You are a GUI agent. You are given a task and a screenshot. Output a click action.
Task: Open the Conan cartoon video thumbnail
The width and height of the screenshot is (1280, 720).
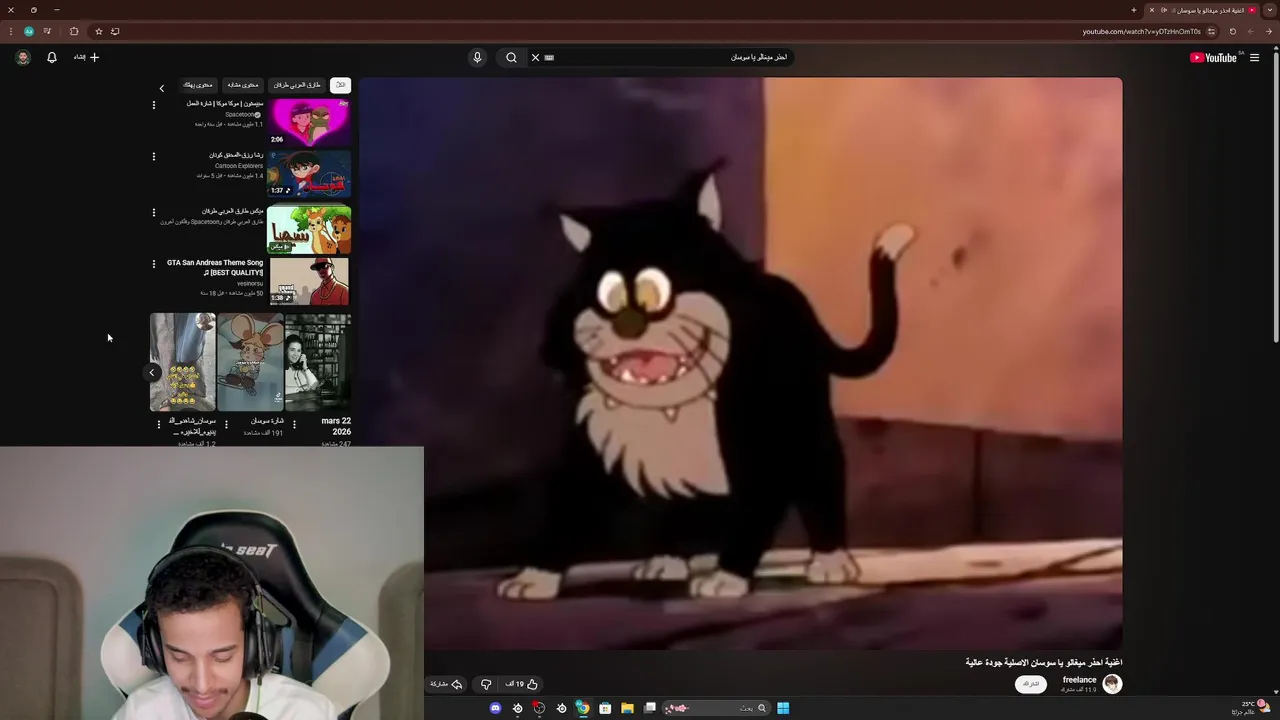point(309,174)
